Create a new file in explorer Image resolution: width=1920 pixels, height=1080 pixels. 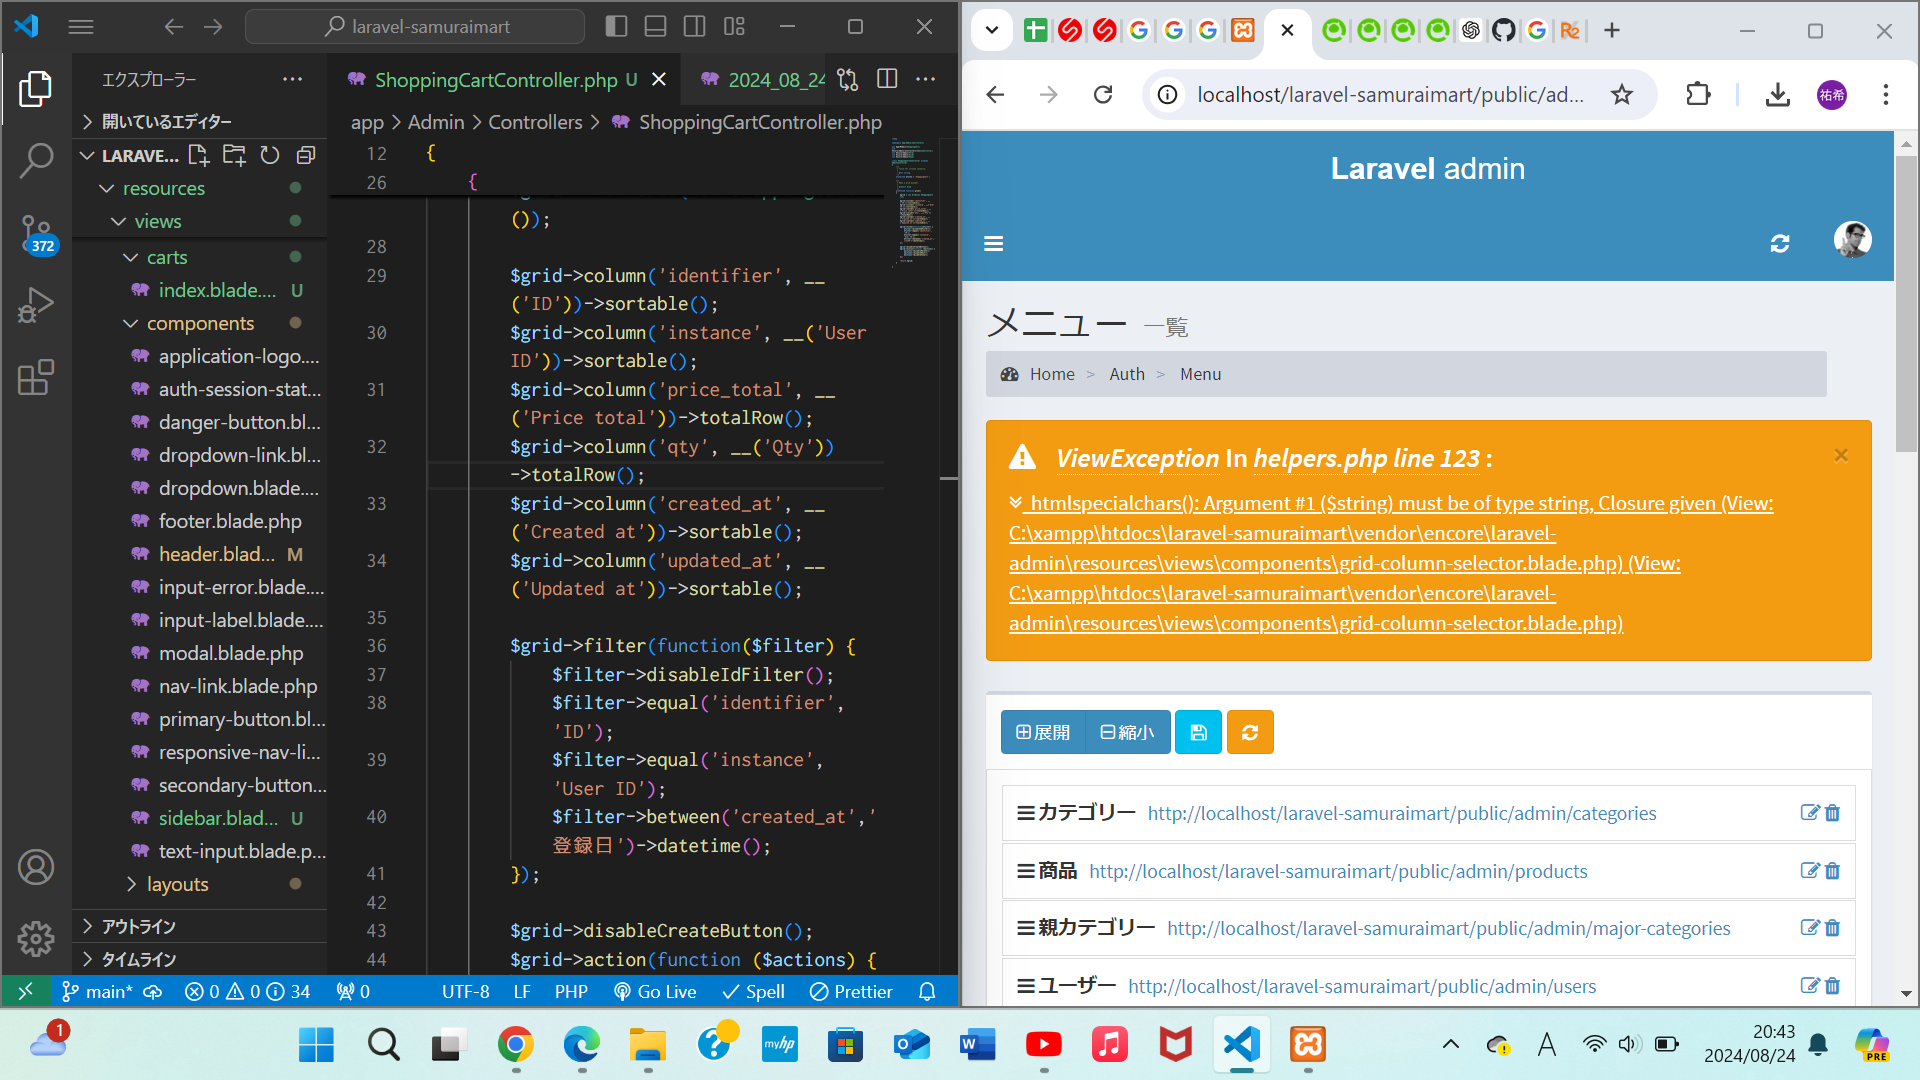(x=199, y=155)
